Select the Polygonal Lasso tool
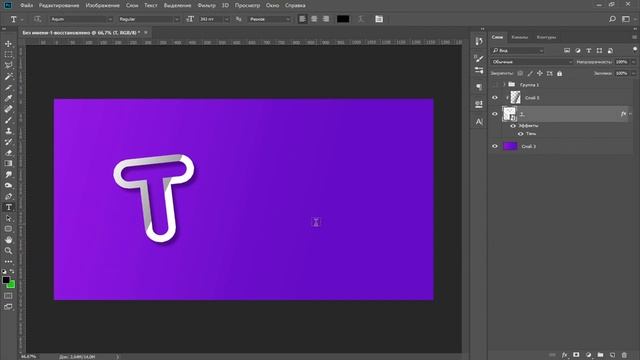The height and width of the screenshot is (360, 640). tap(8, 65)
